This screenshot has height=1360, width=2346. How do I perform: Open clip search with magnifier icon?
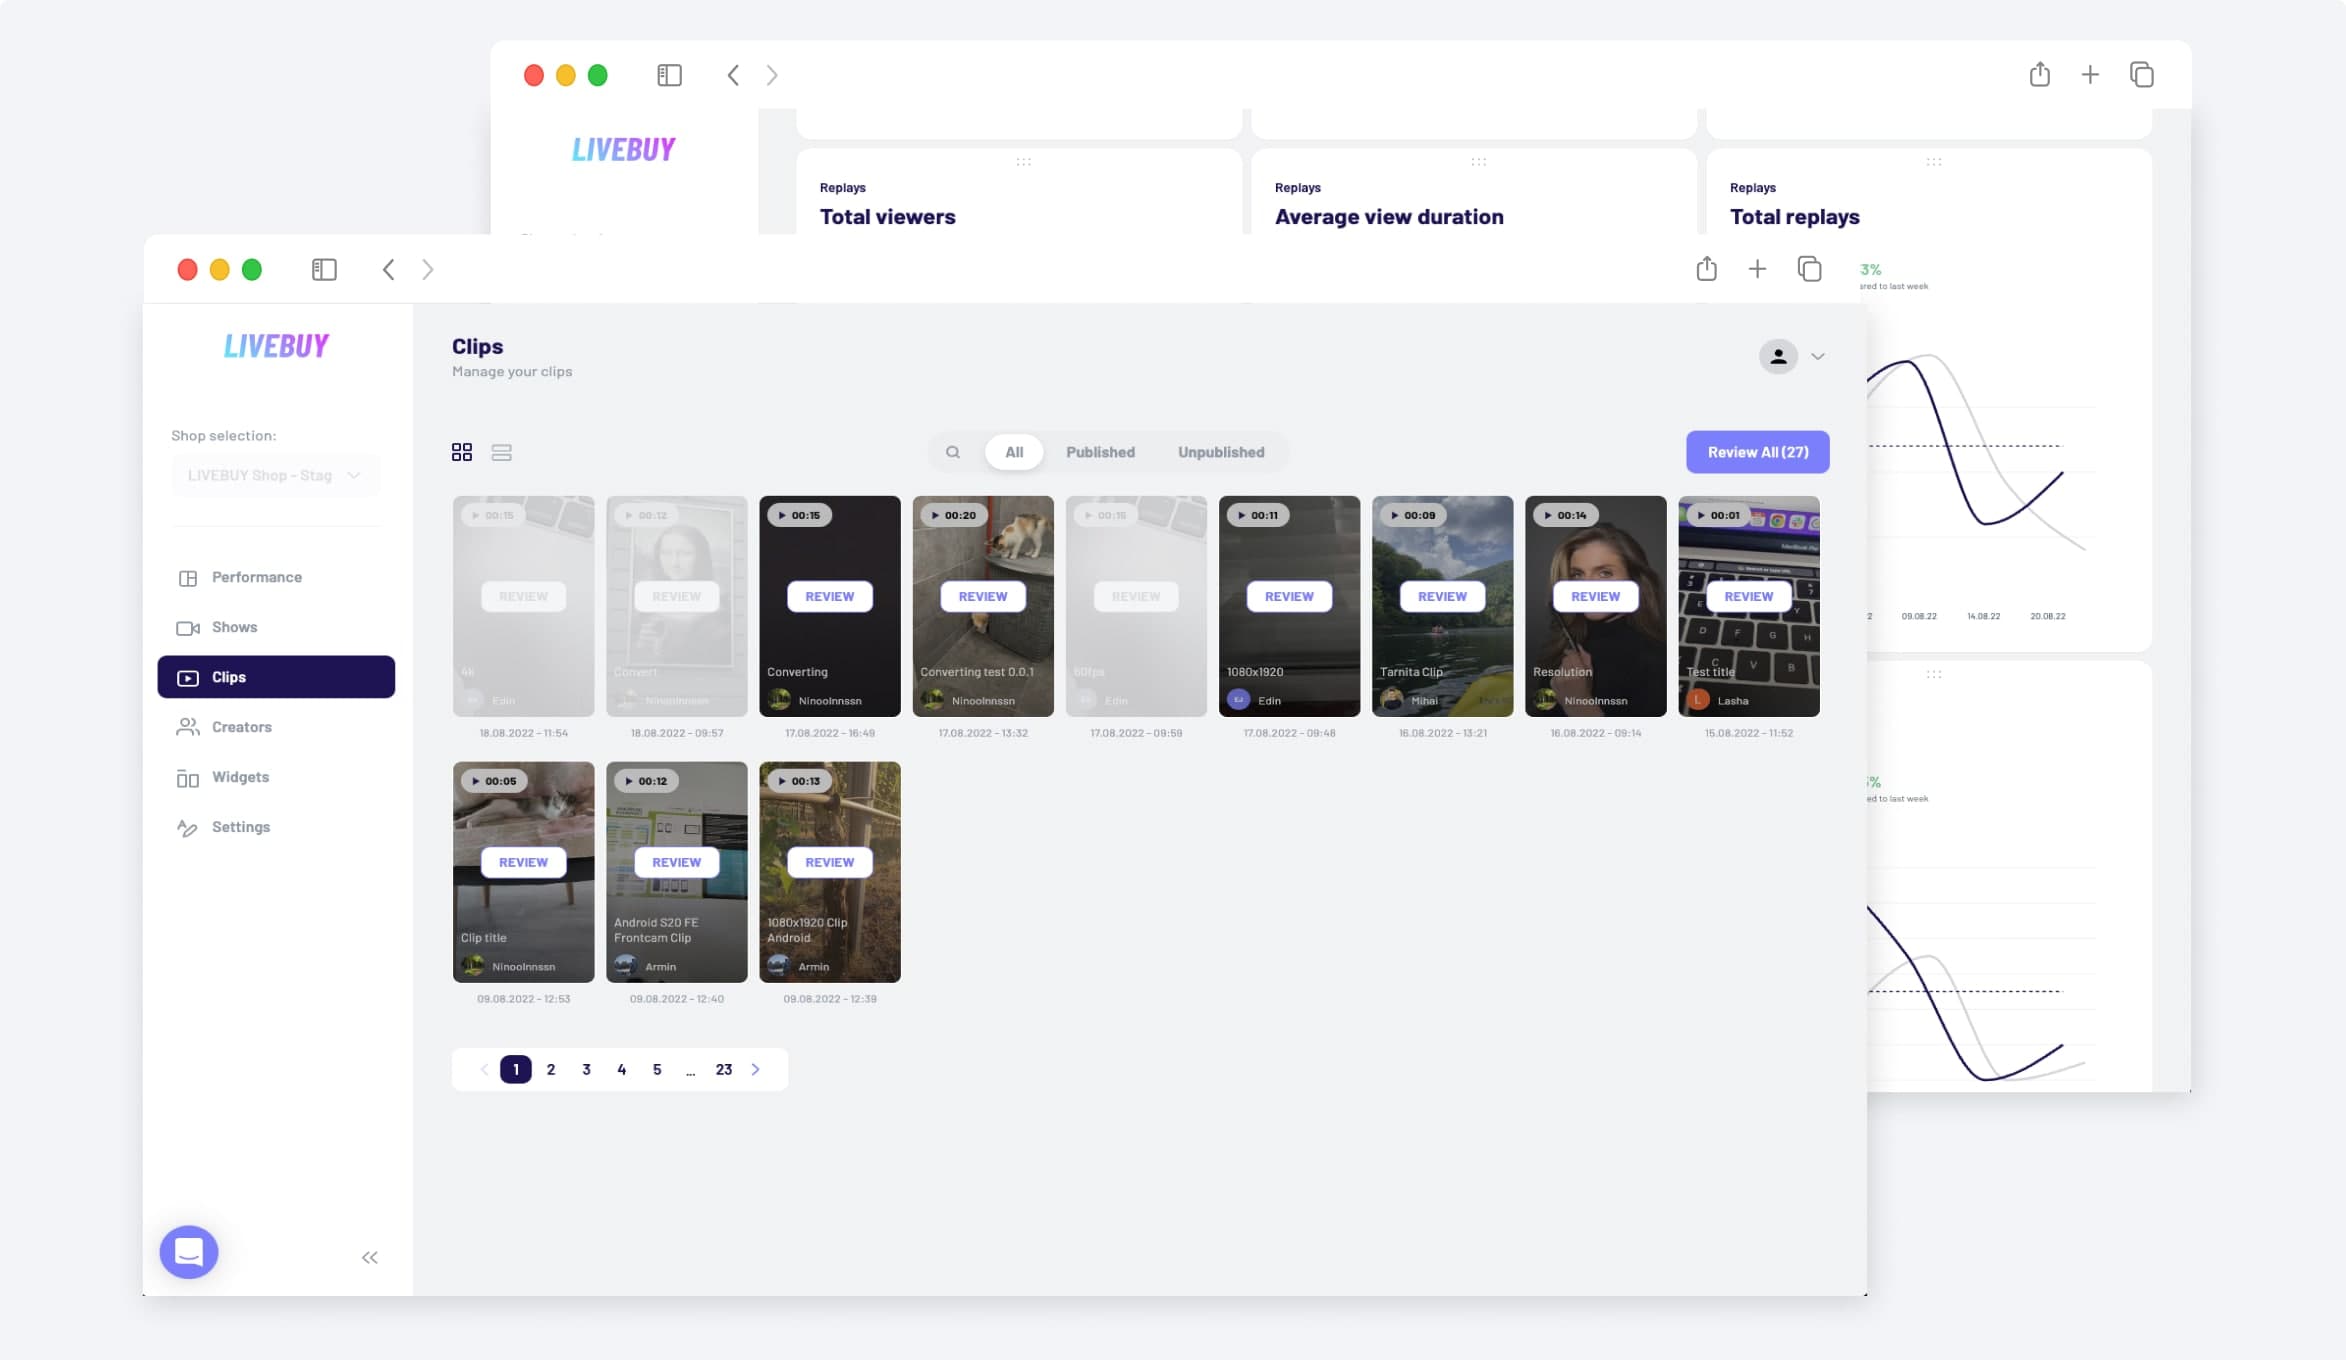tap(953, 452)
